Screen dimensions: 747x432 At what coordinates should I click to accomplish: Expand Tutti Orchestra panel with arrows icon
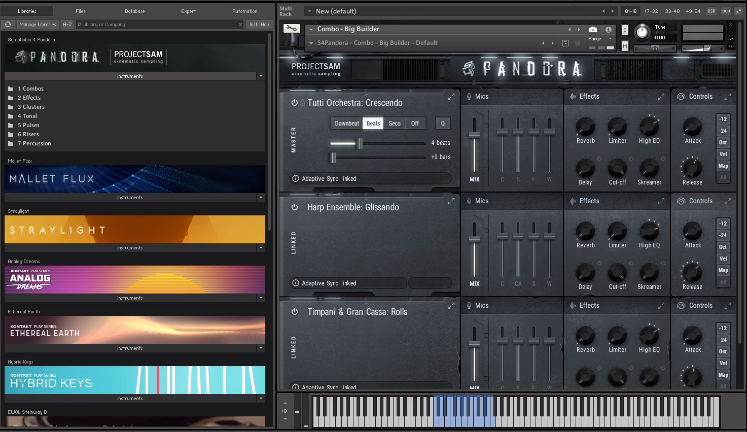pyautogui.click(x=451, y=97)
